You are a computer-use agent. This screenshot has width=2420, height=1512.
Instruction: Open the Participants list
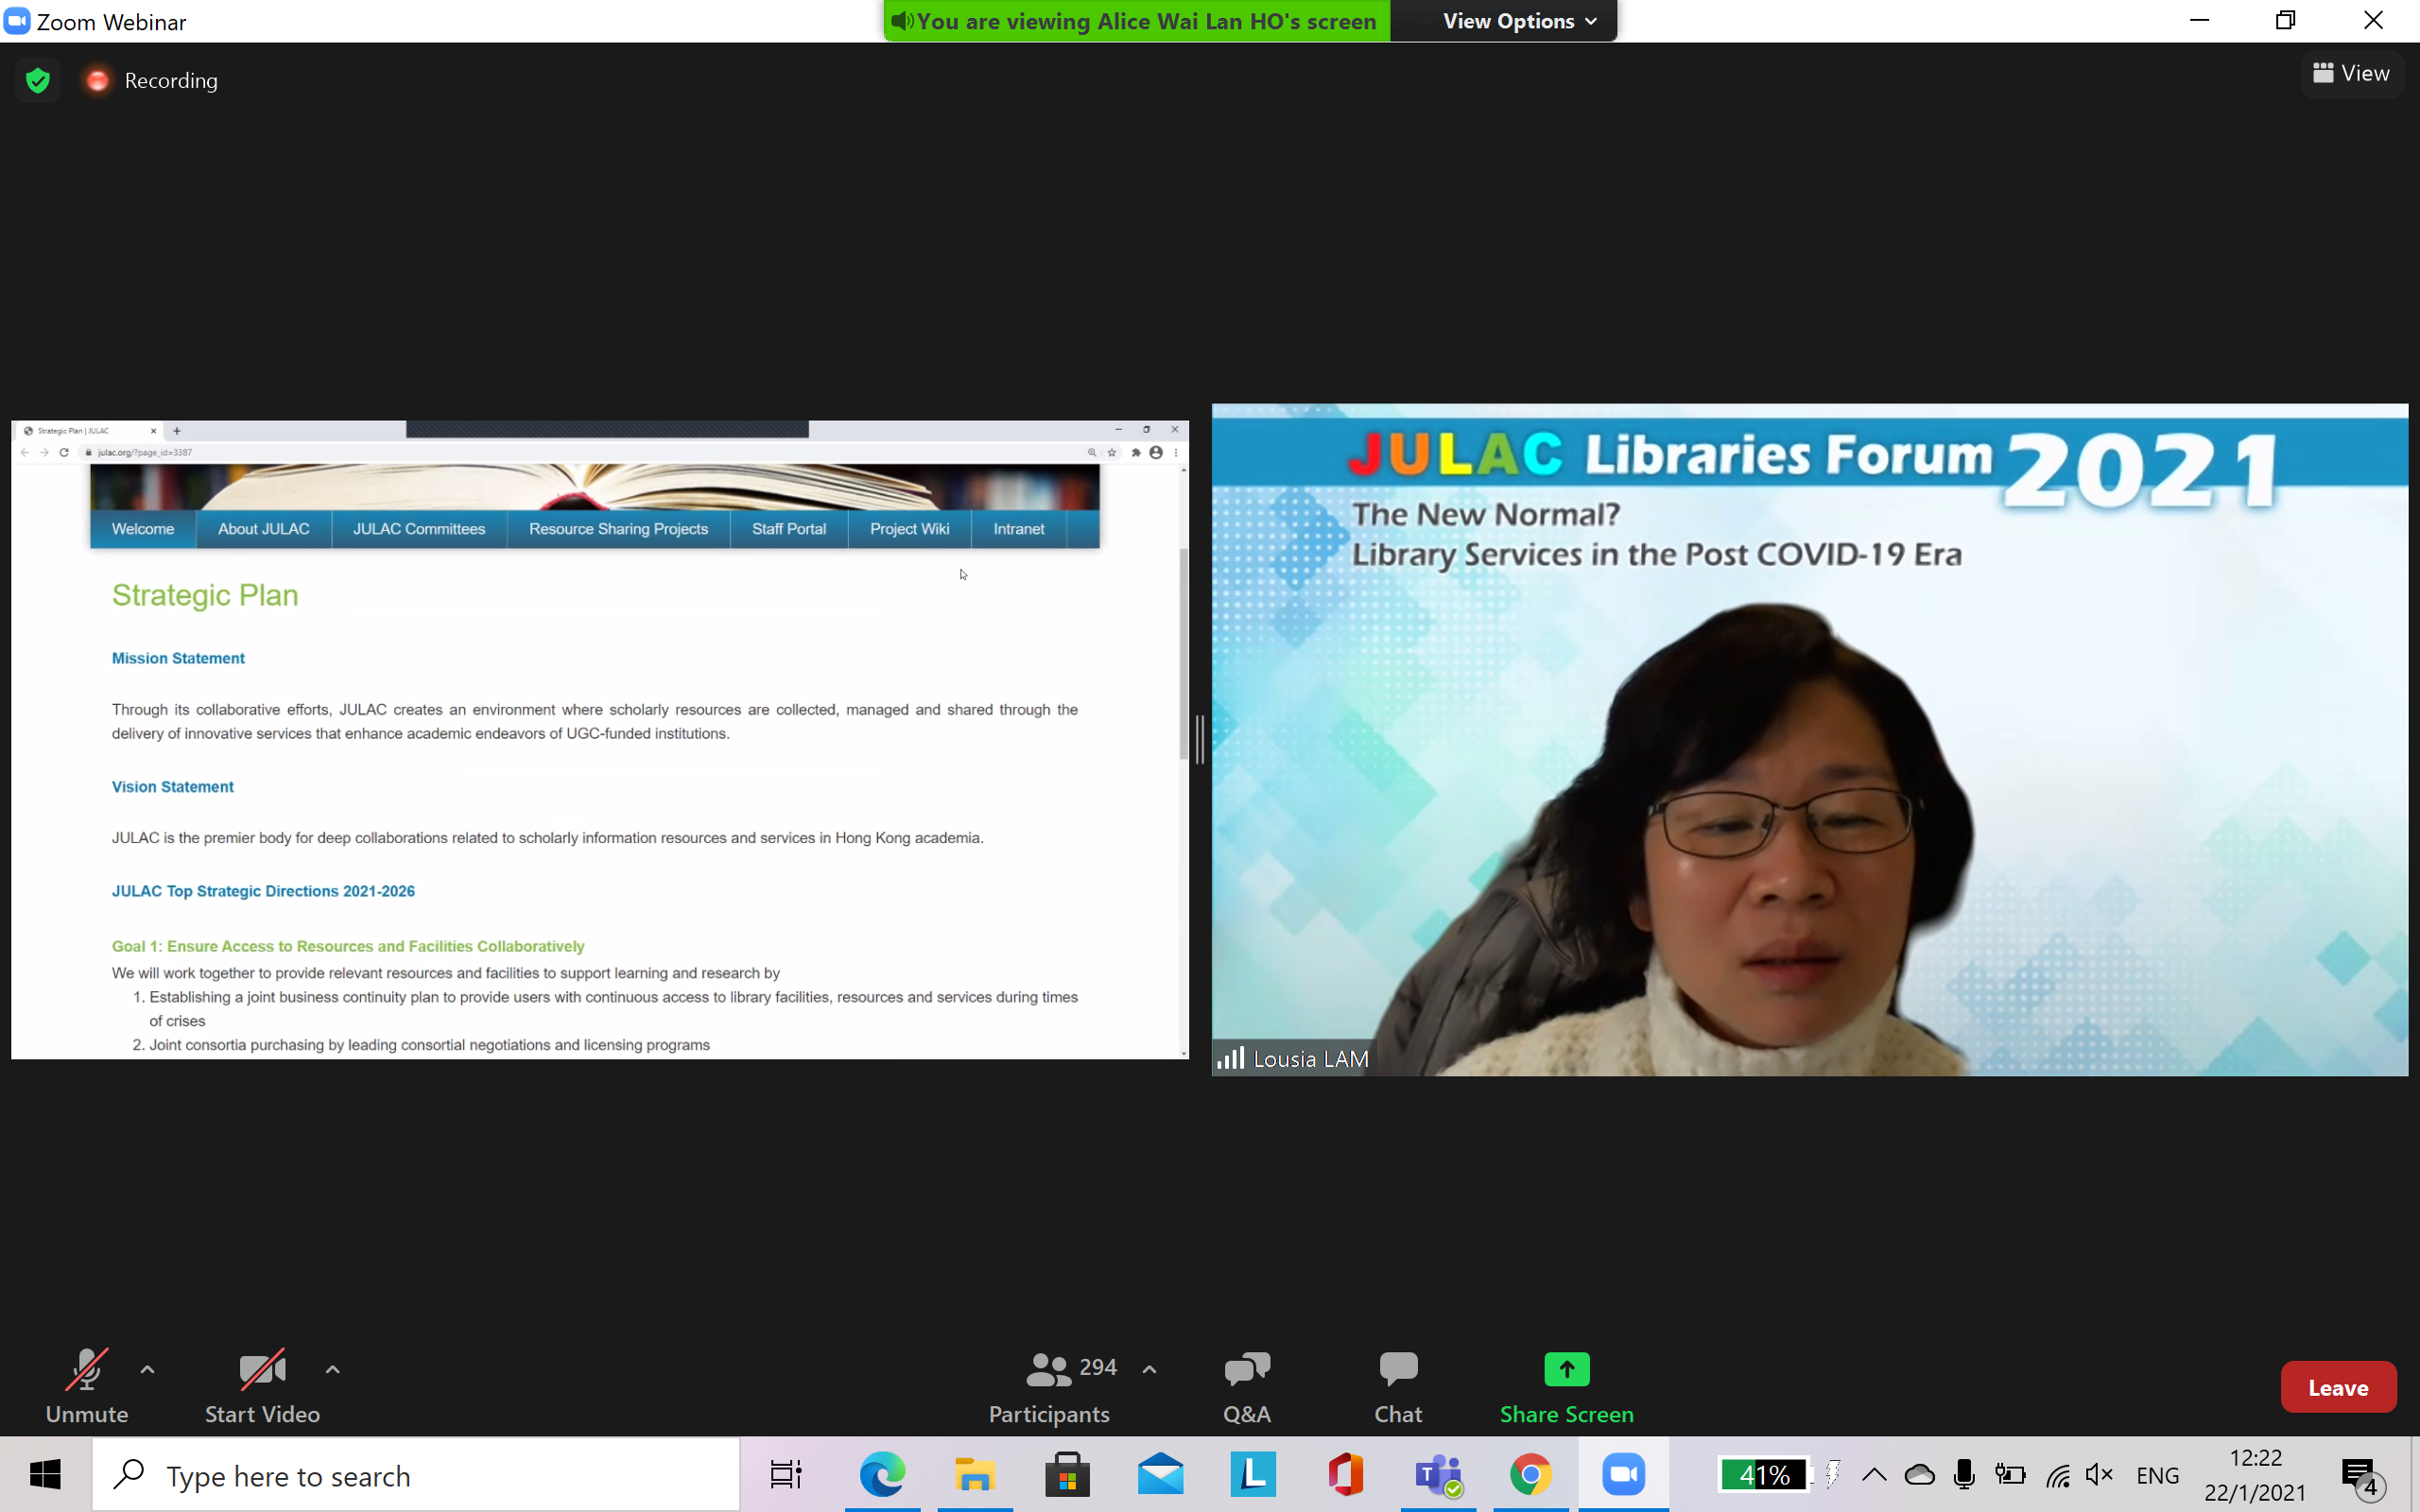tap(1049, 1386)
